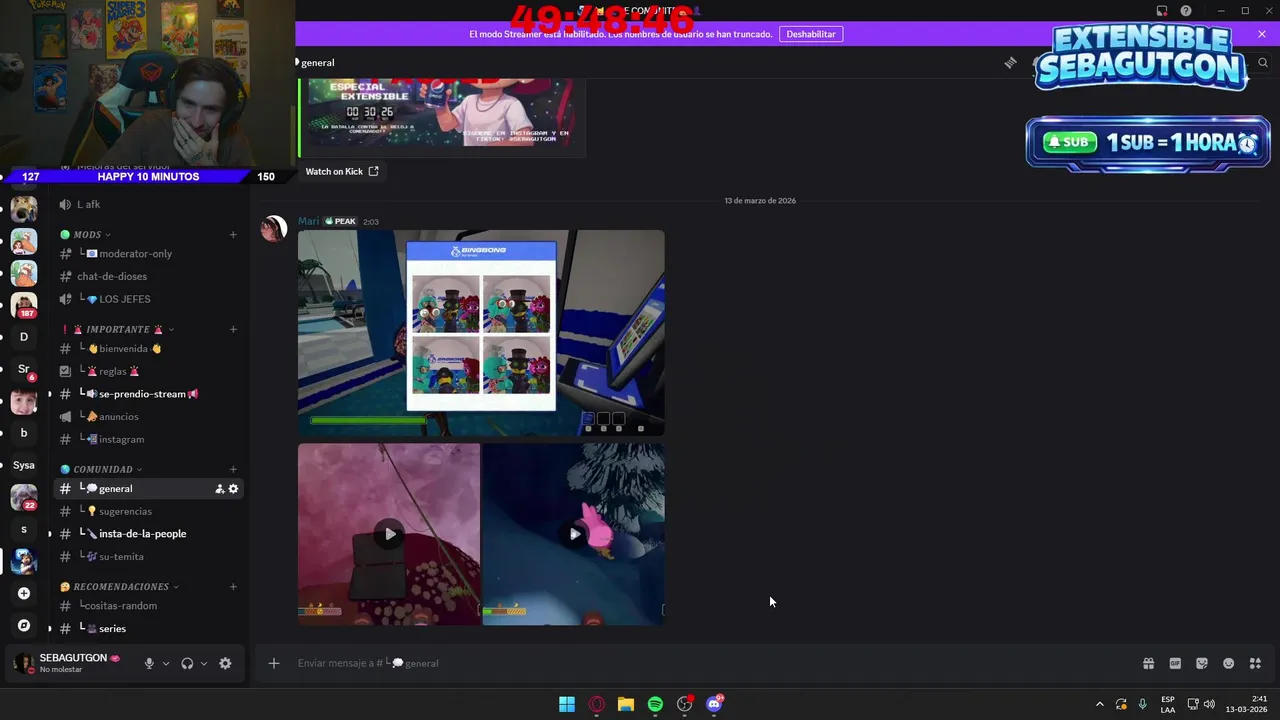Open the inbox icon in title bar
This screenshot has width=1280, height=720.
[x=1162, y=11]
